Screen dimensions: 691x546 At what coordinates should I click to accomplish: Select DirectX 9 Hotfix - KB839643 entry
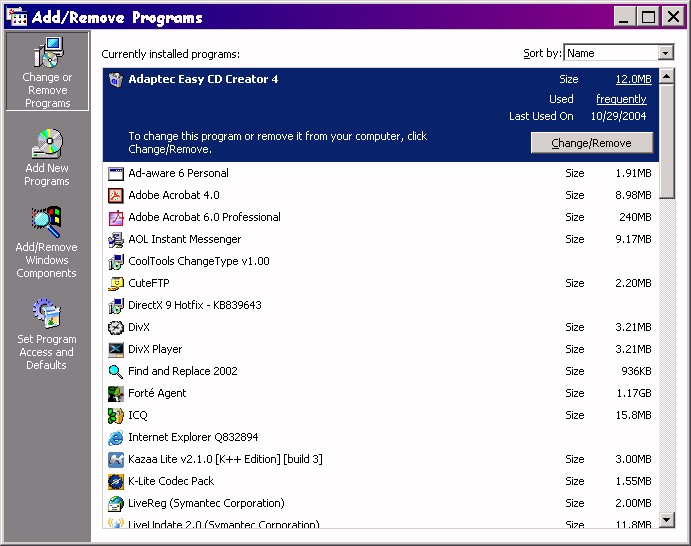[x=195, y=305]
